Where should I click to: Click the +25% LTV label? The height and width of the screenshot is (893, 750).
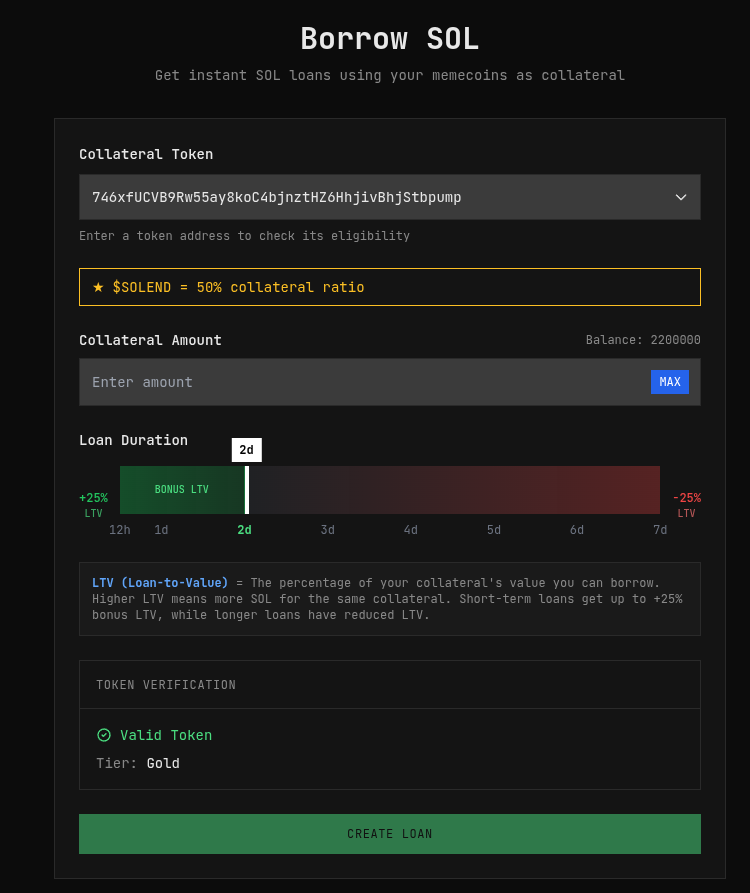point(93,505)
